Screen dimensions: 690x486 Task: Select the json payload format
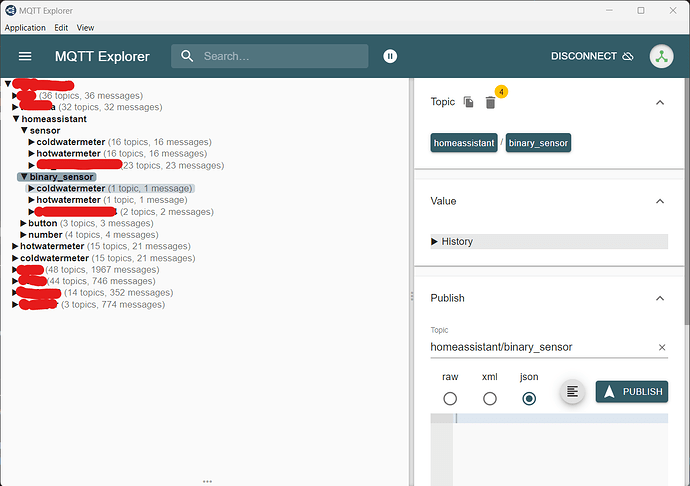point(529,398)
